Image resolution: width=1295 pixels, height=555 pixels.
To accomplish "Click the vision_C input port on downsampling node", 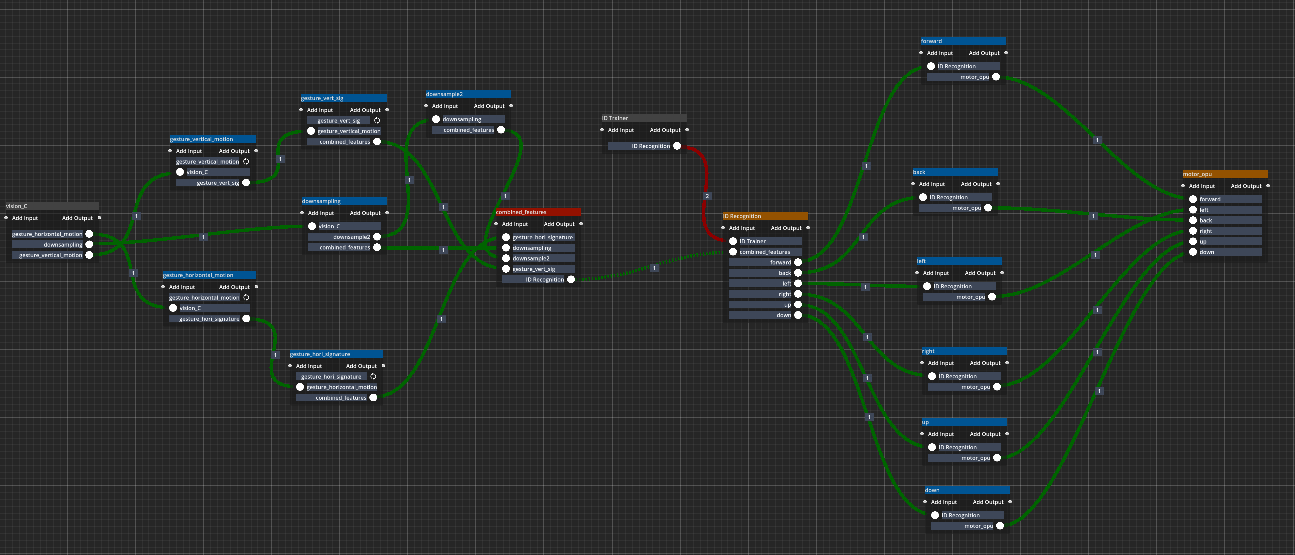I will (311, 225).
